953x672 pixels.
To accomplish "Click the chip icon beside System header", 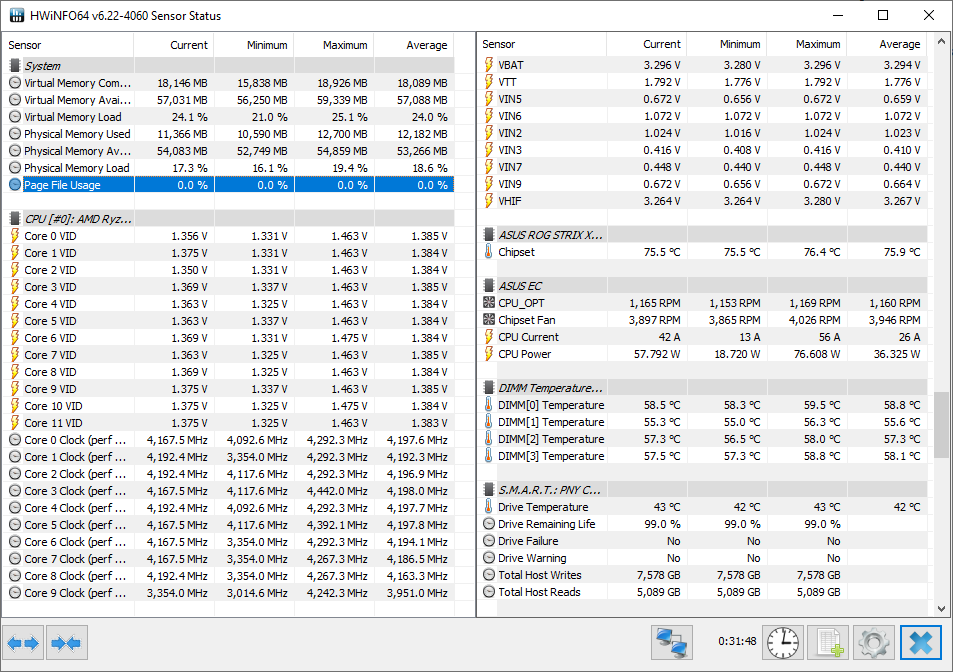I will (15, 66).
